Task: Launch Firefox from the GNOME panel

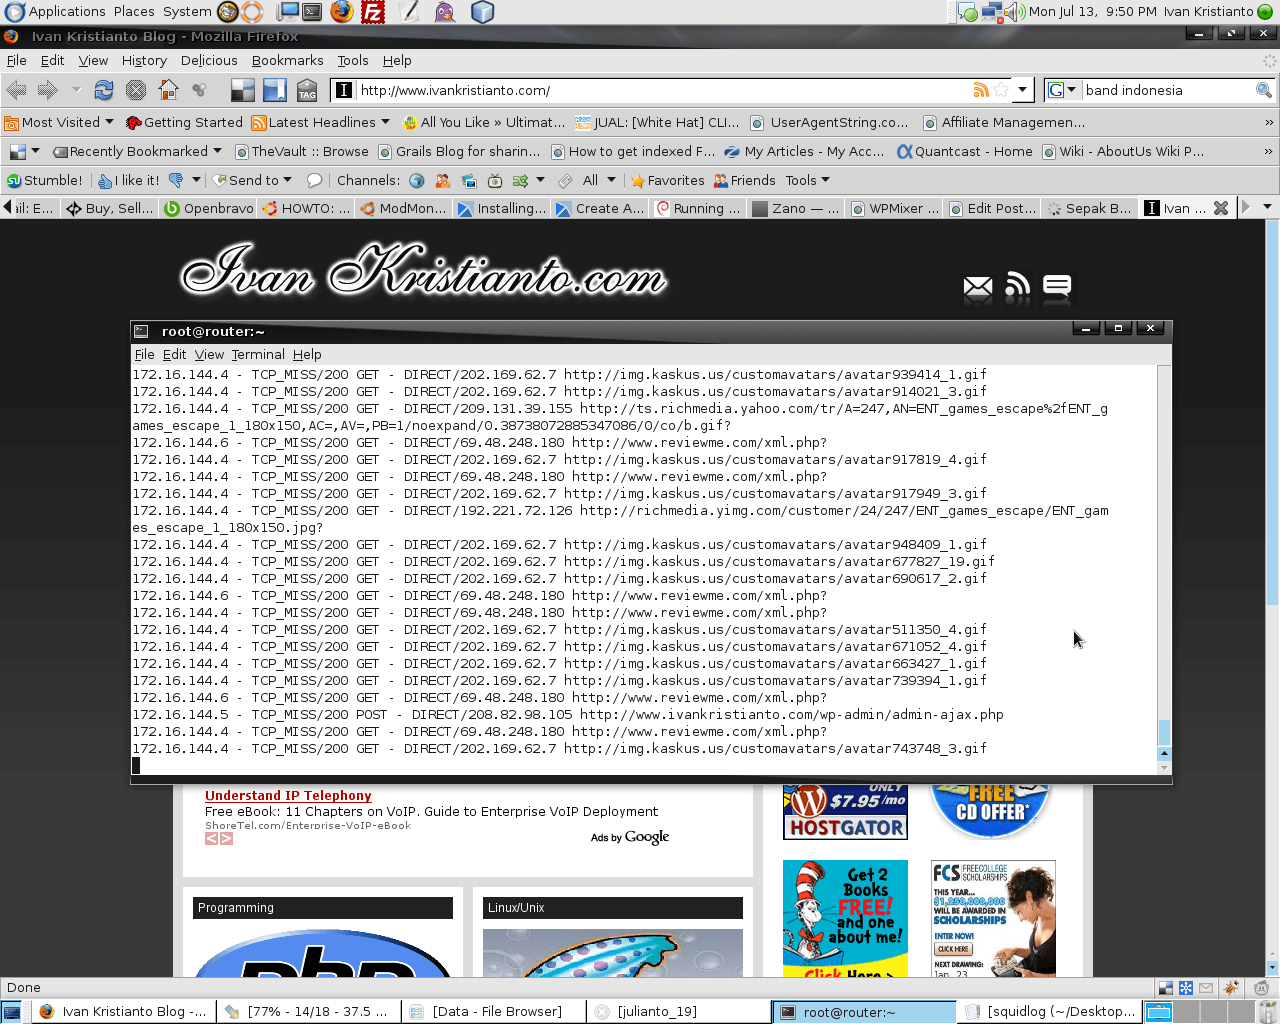Action: tap(342, 12)
